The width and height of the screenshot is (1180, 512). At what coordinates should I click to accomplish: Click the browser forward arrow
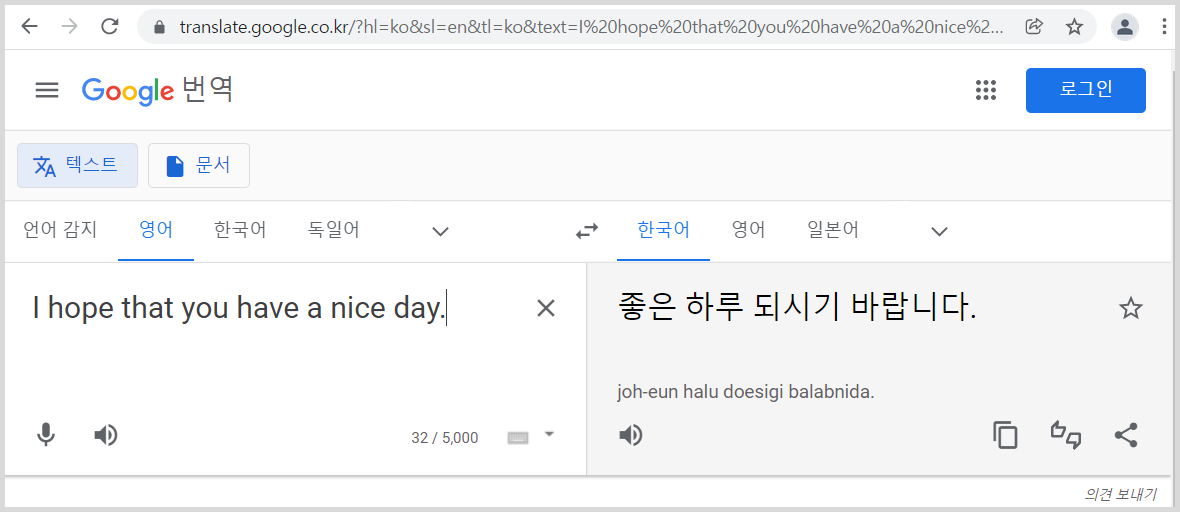point(69,27)
